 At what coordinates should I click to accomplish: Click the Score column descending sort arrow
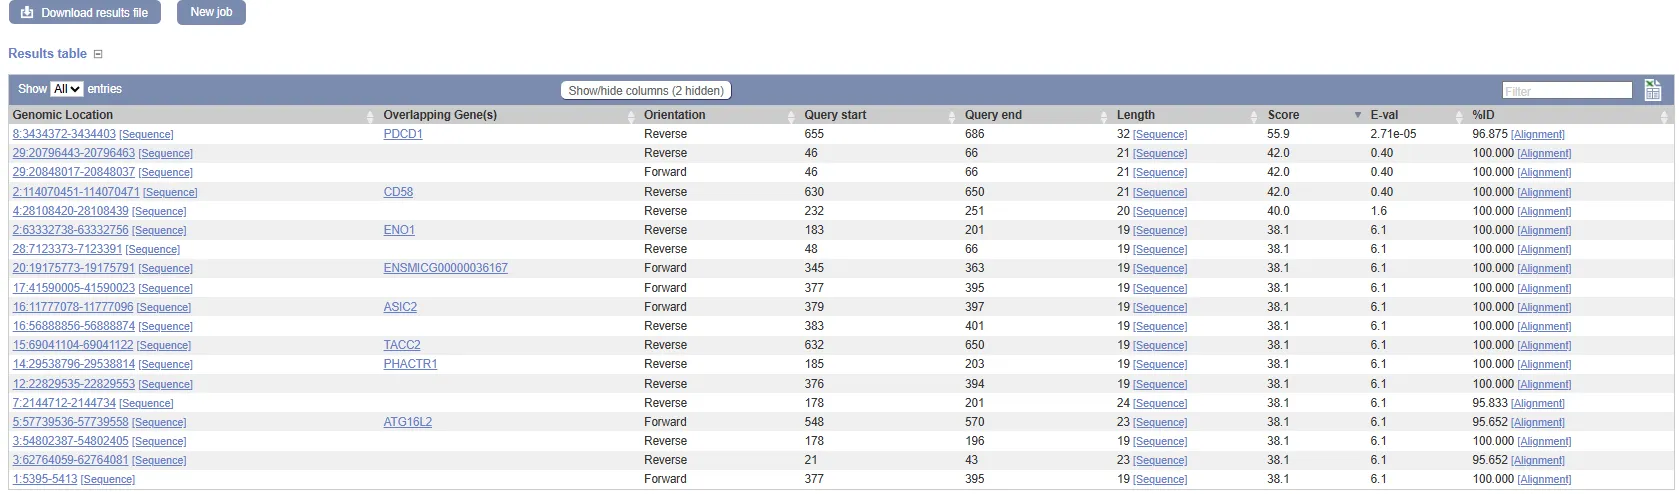click(x=1357, y=116)
